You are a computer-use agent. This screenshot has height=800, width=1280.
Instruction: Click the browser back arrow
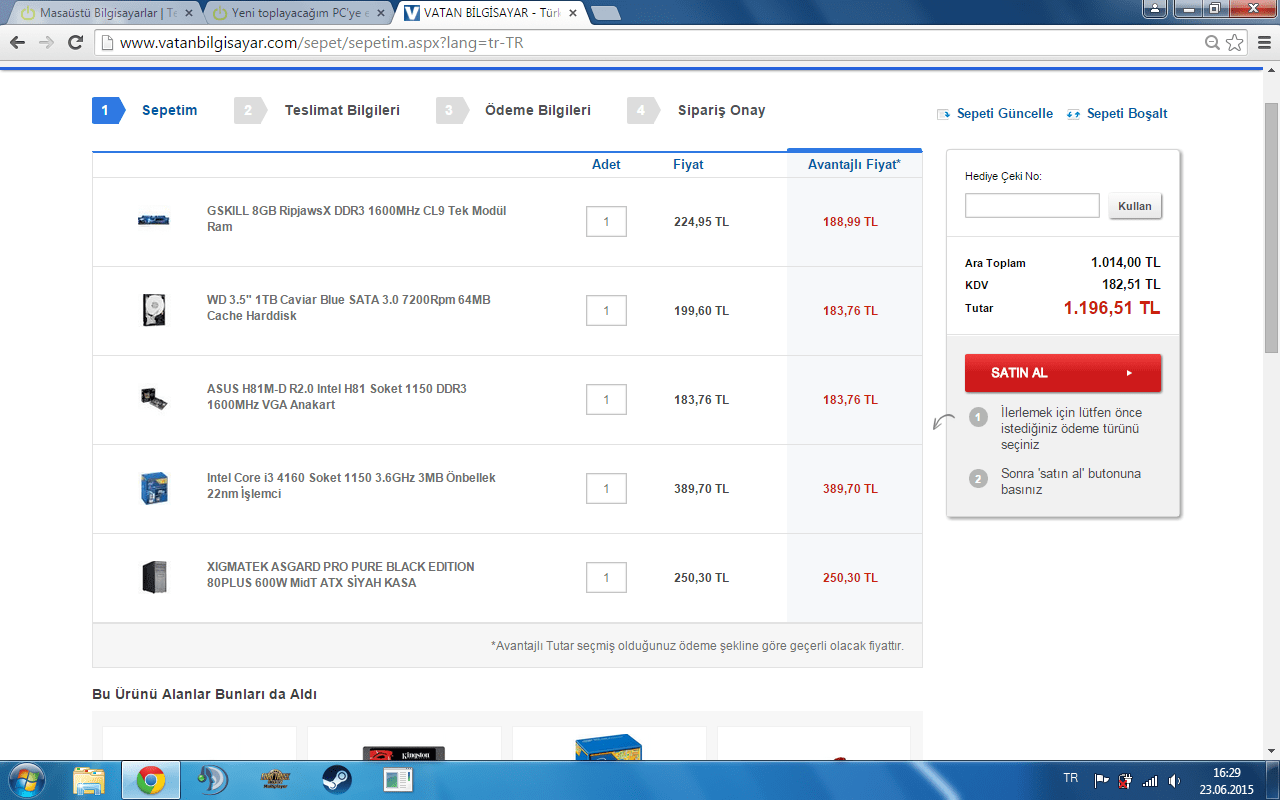(x=17, y=43)
